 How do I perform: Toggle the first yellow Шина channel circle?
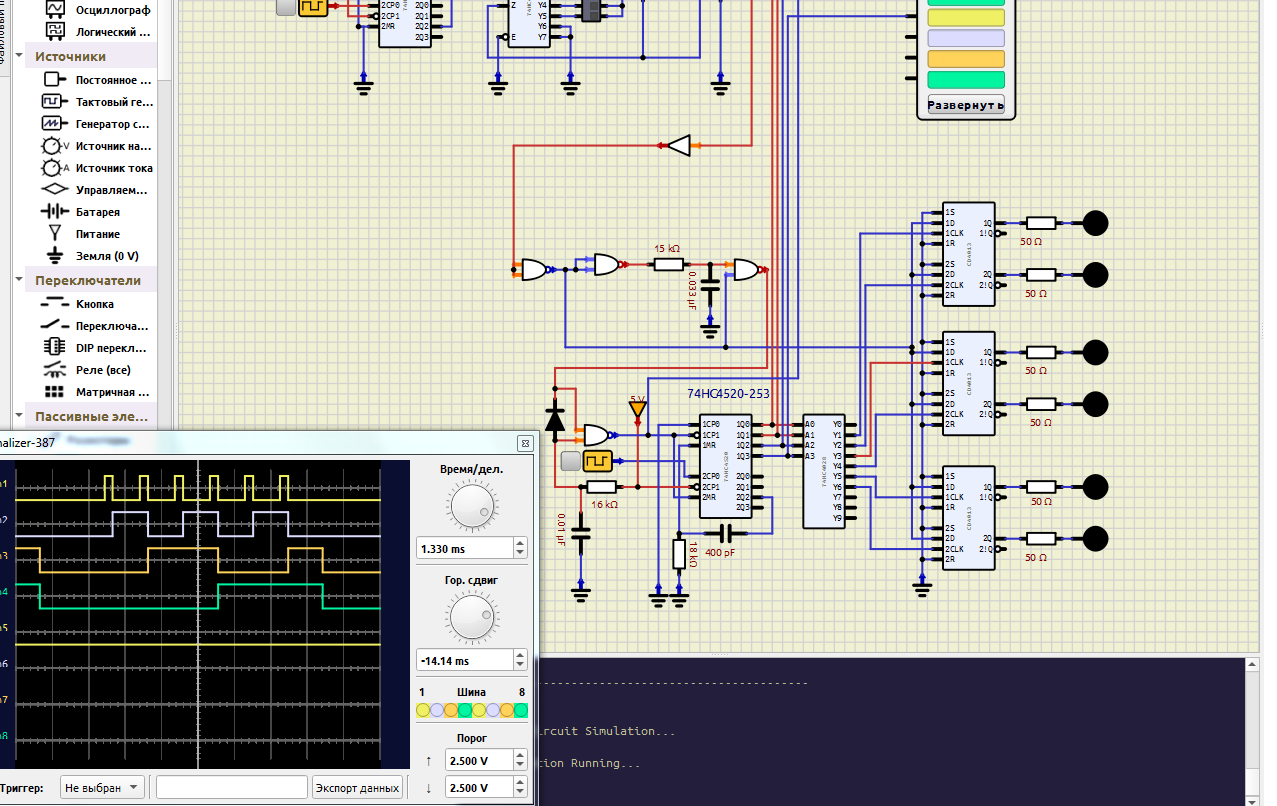click(423, 710)
